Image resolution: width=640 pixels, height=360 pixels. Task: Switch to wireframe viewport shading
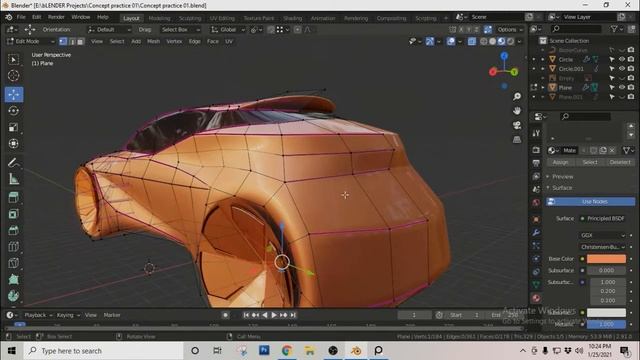484,41
